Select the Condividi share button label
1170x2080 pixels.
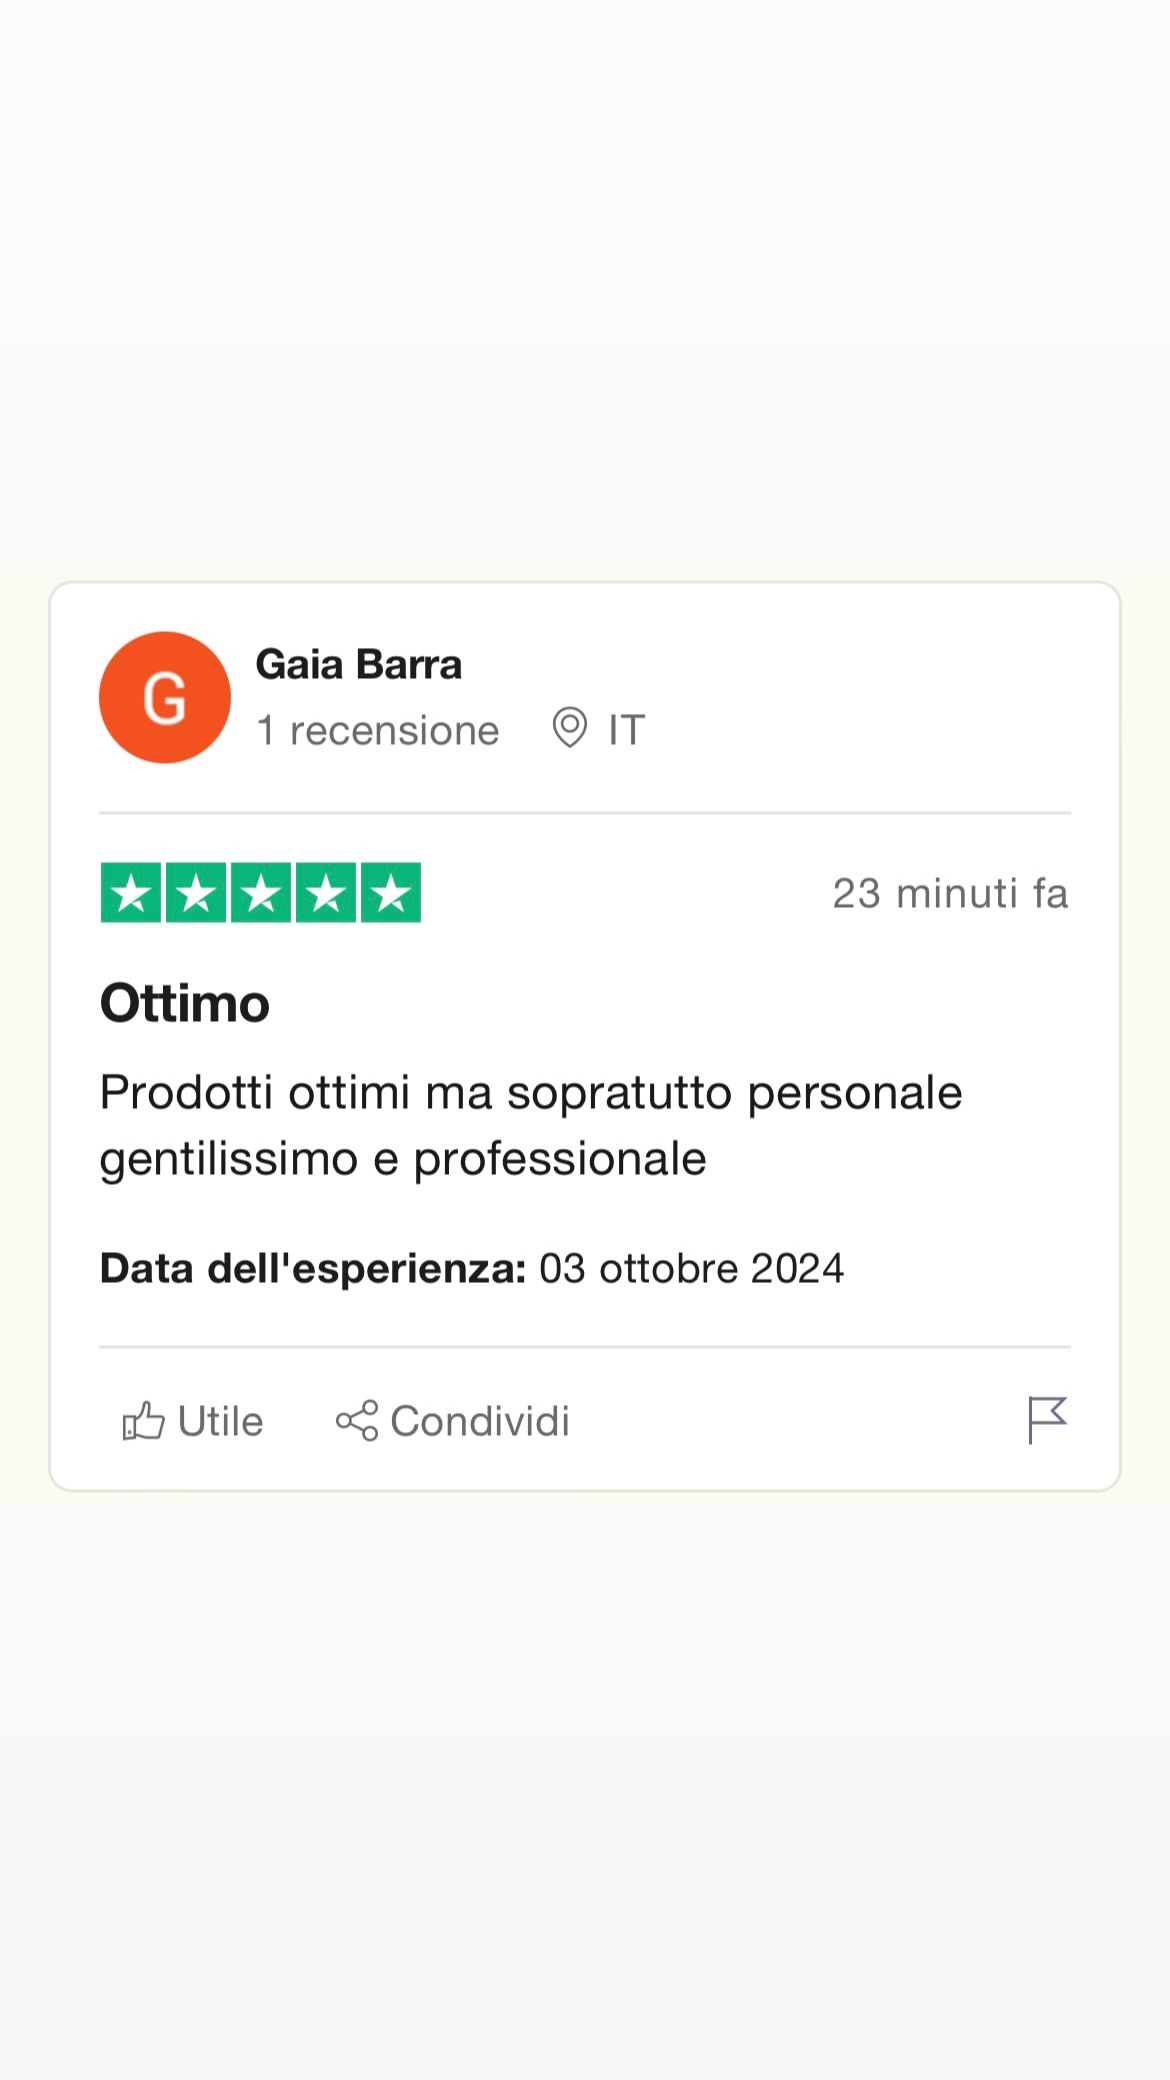(480, 1421)
